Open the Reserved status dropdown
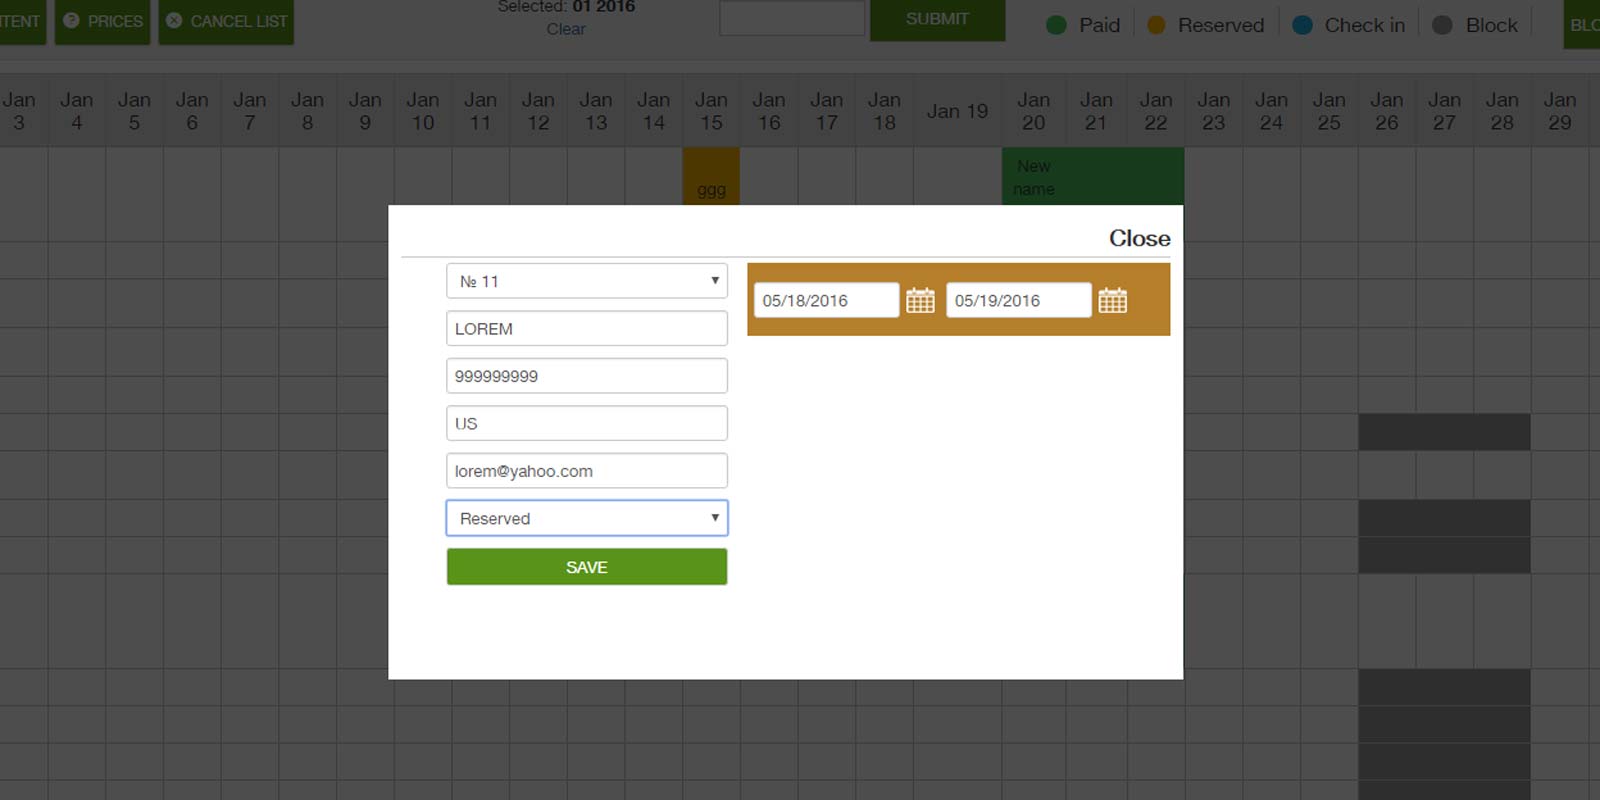The width and height of the screenshot is (1600, 800). pyautogui.click(x=586, y=518)
